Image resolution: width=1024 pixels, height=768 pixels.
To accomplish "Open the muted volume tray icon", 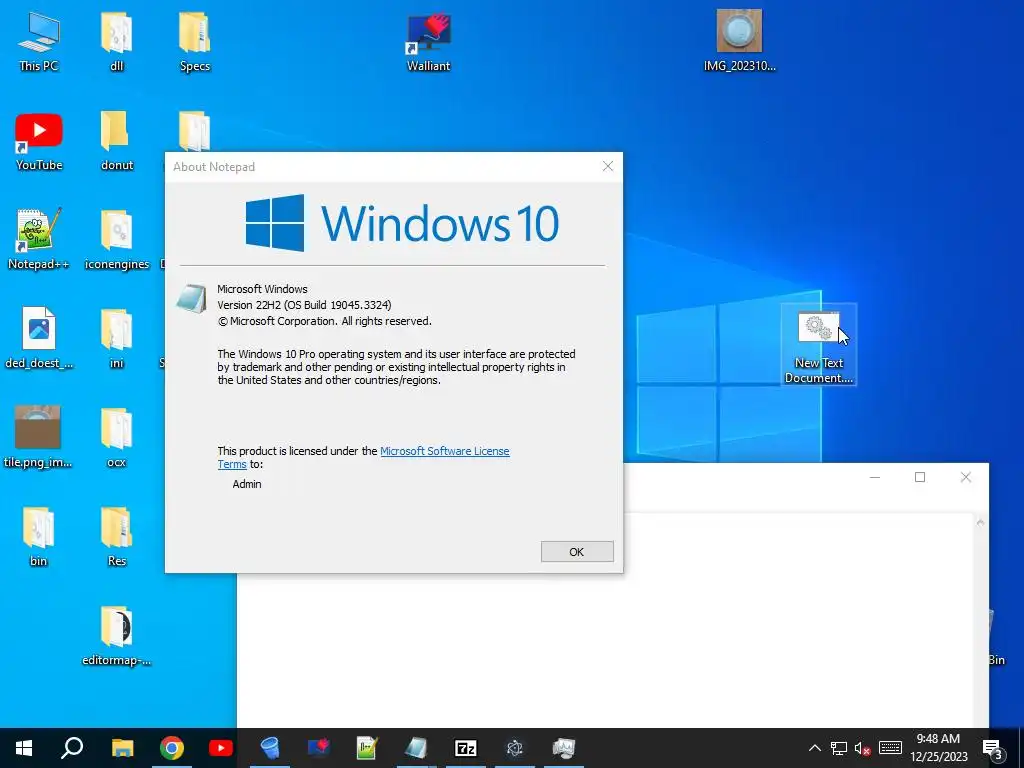I will click(x=862, y=748).
